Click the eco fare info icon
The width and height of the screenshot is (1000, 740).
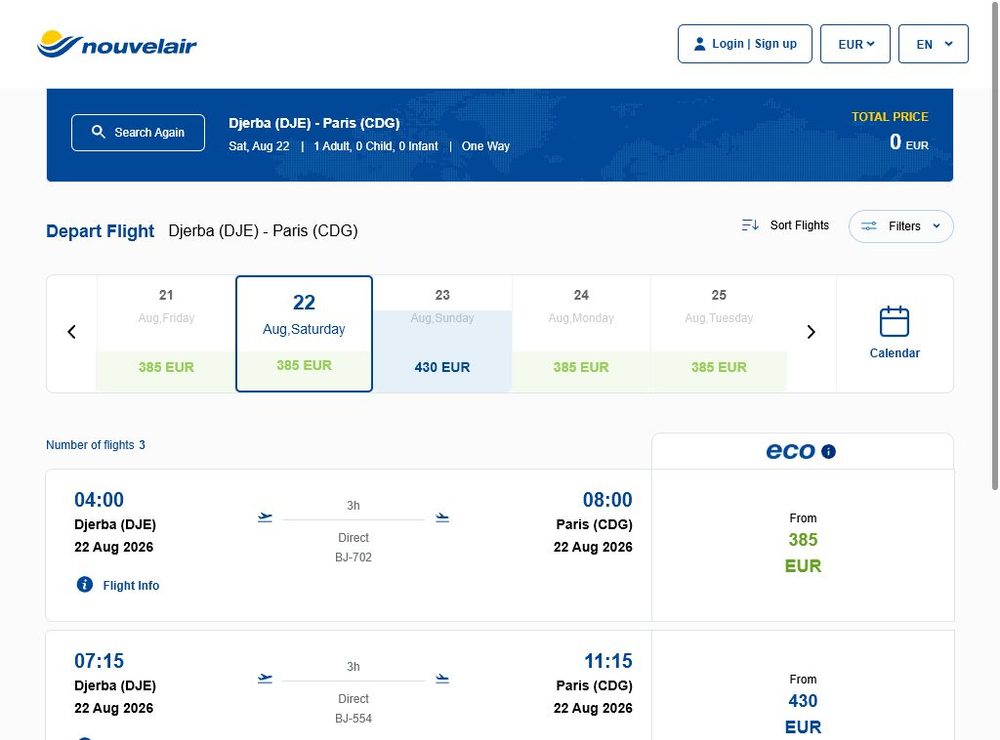(828, 452)
